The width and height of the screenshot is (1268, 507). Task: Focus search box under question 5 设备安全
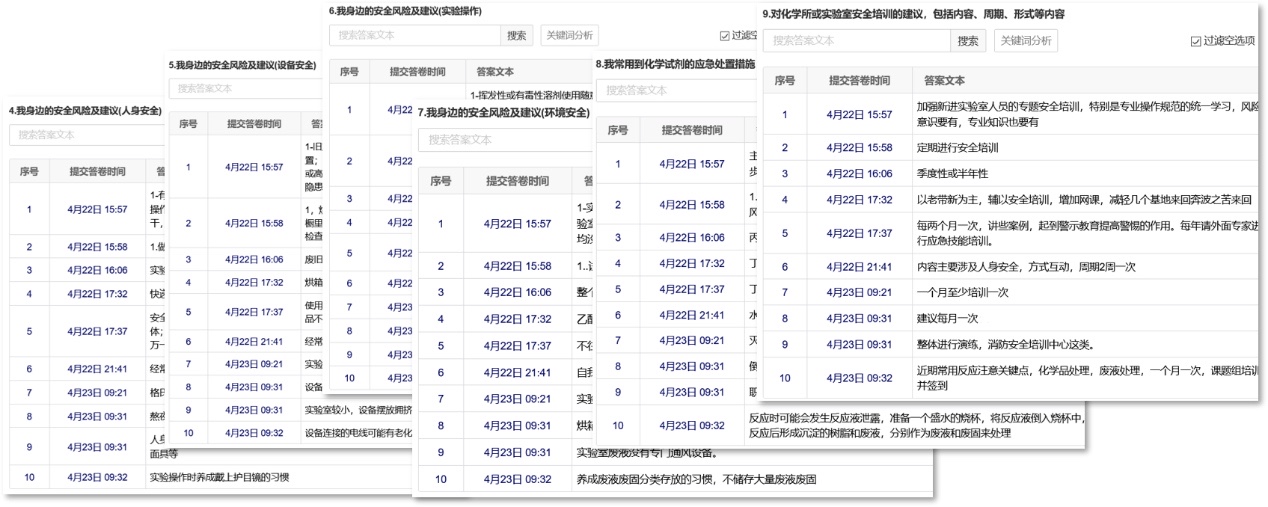[x=245, y=88]
